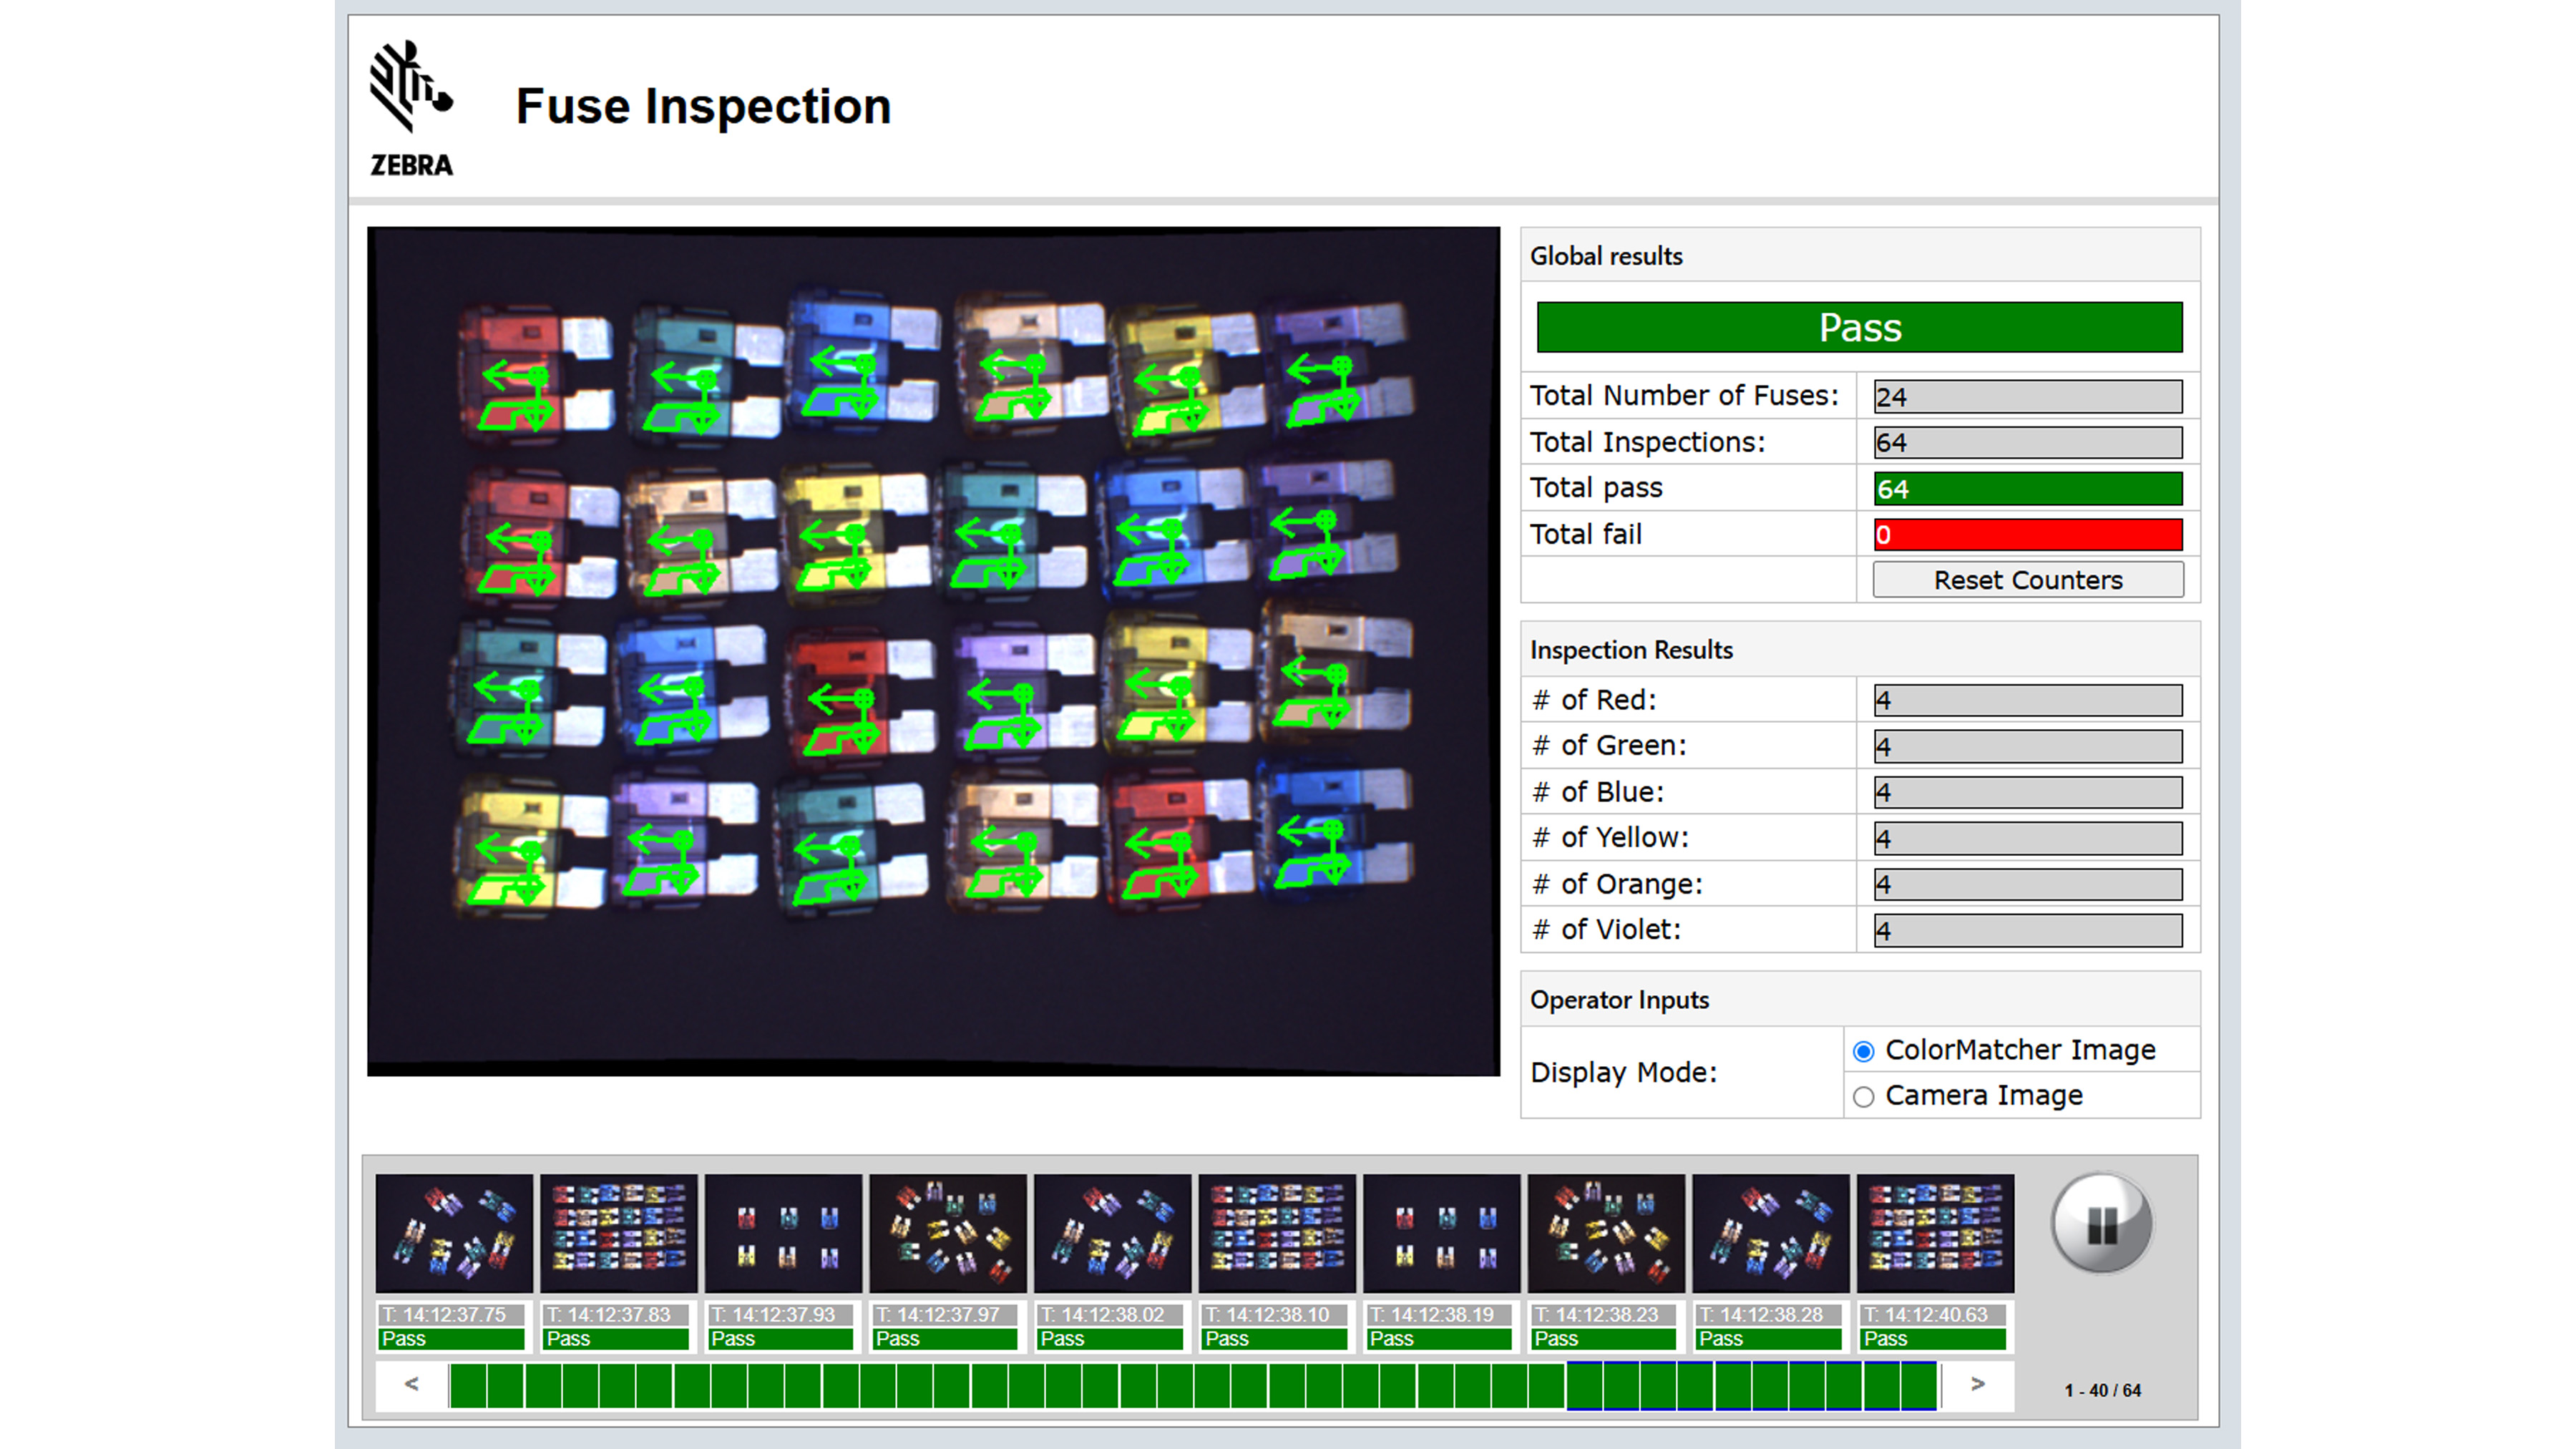Click the # of Violet result field
Image resolution: width=2576 pixels, height=1449 pixels.
pyautogui.click(x=2027, y=930)
